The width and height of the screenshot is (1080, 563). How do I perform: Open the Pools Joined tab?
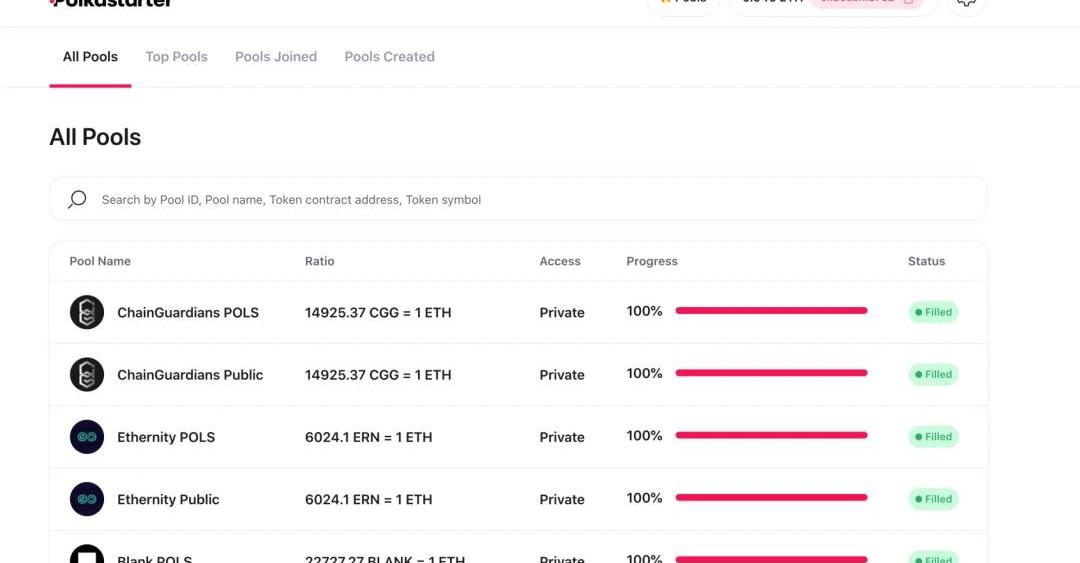click(276, 57)
